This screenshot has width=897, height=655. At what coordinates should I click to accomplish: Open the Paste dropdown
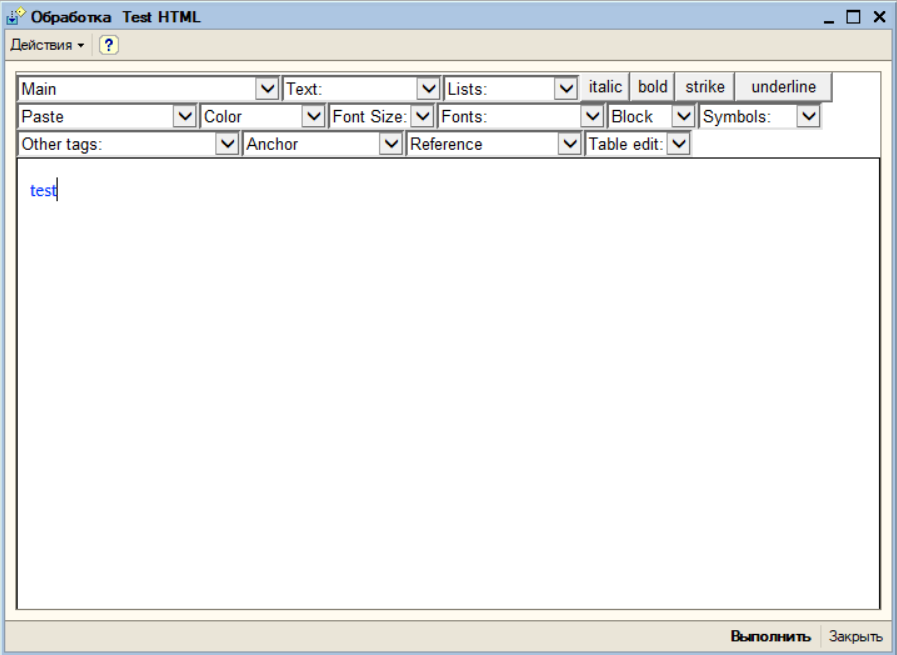108,116
